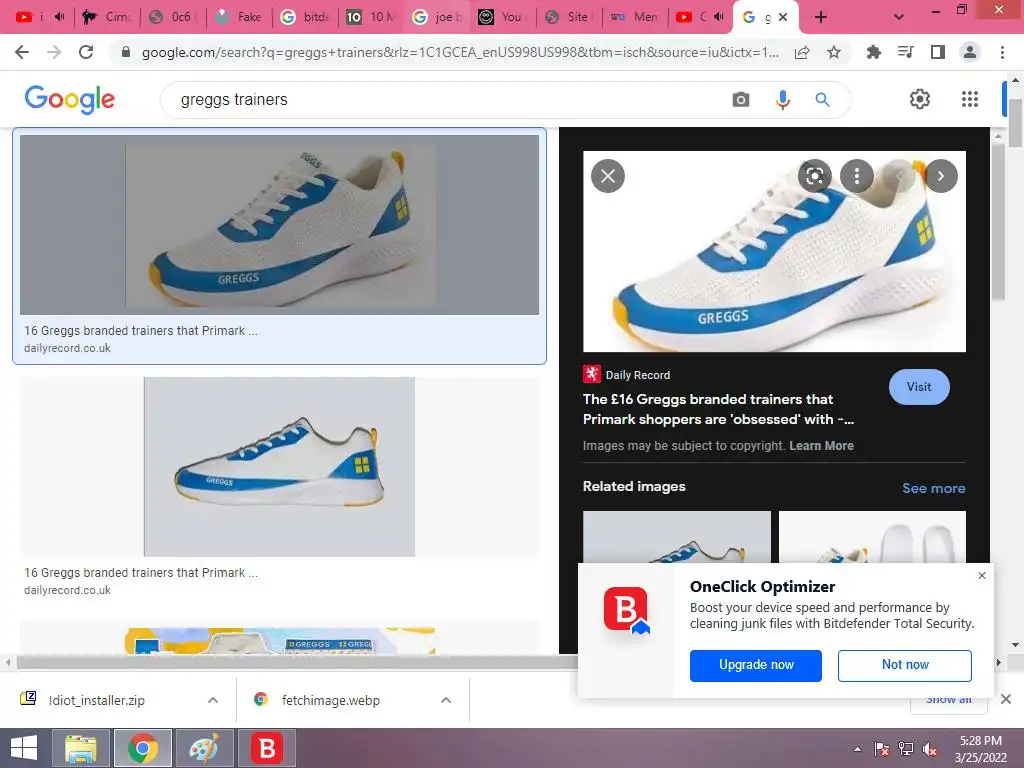Open new browser tab
The height and width of the screenshot is (768, 1024).
click(821, 17)
